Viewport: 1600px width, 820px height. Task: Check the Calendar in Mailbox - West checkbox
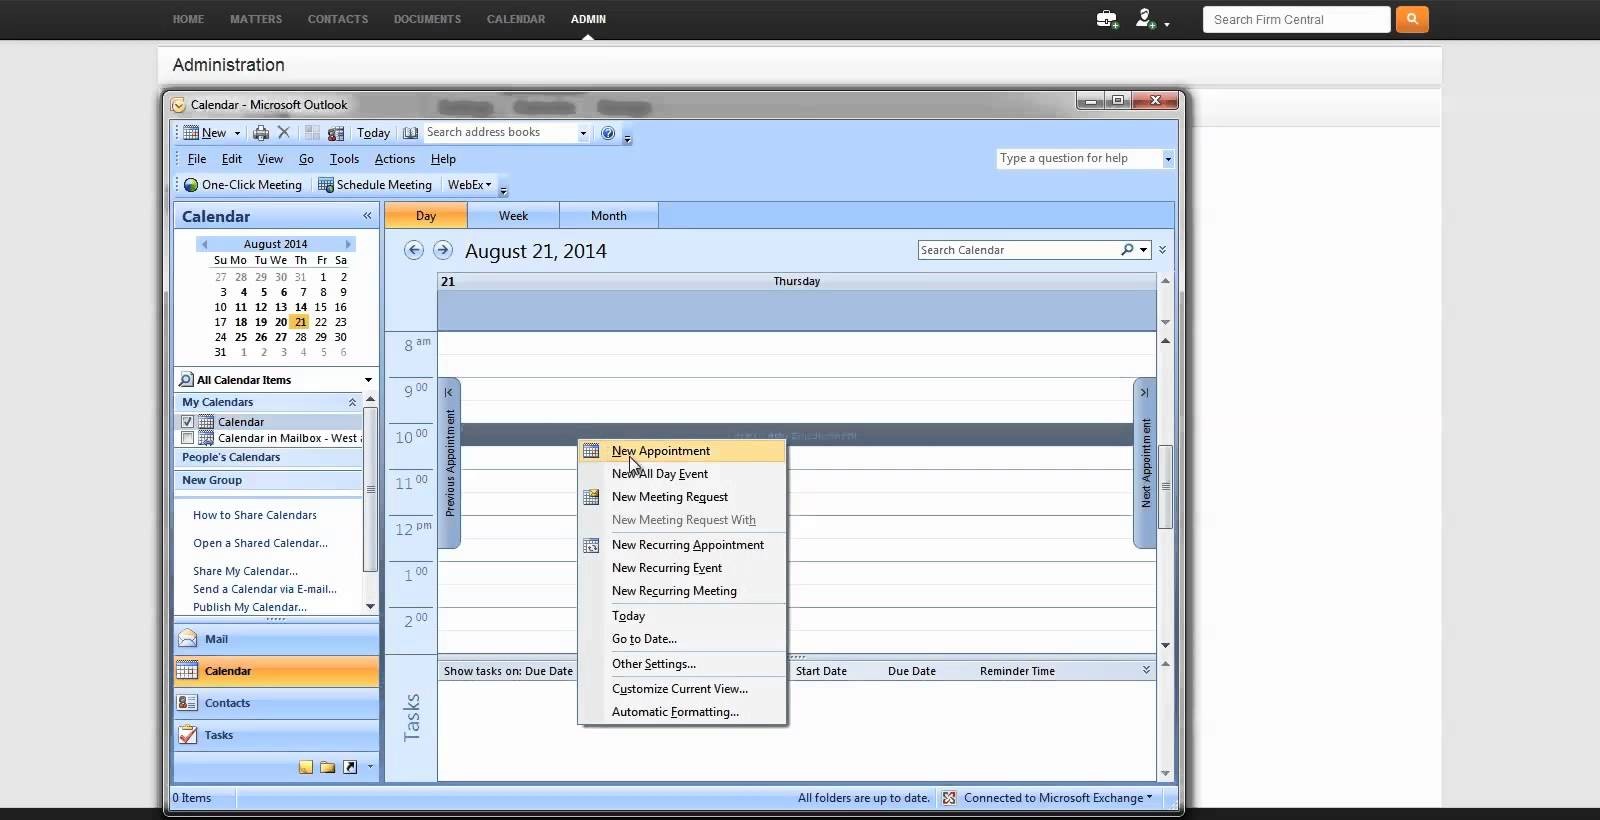point(187,438)
